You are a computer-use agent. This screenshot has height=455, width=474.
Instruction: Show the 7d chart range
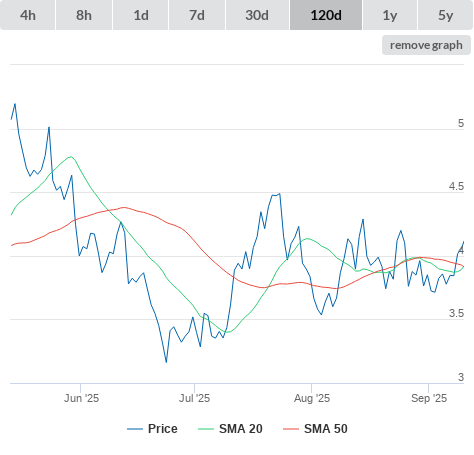coord(197,15)
